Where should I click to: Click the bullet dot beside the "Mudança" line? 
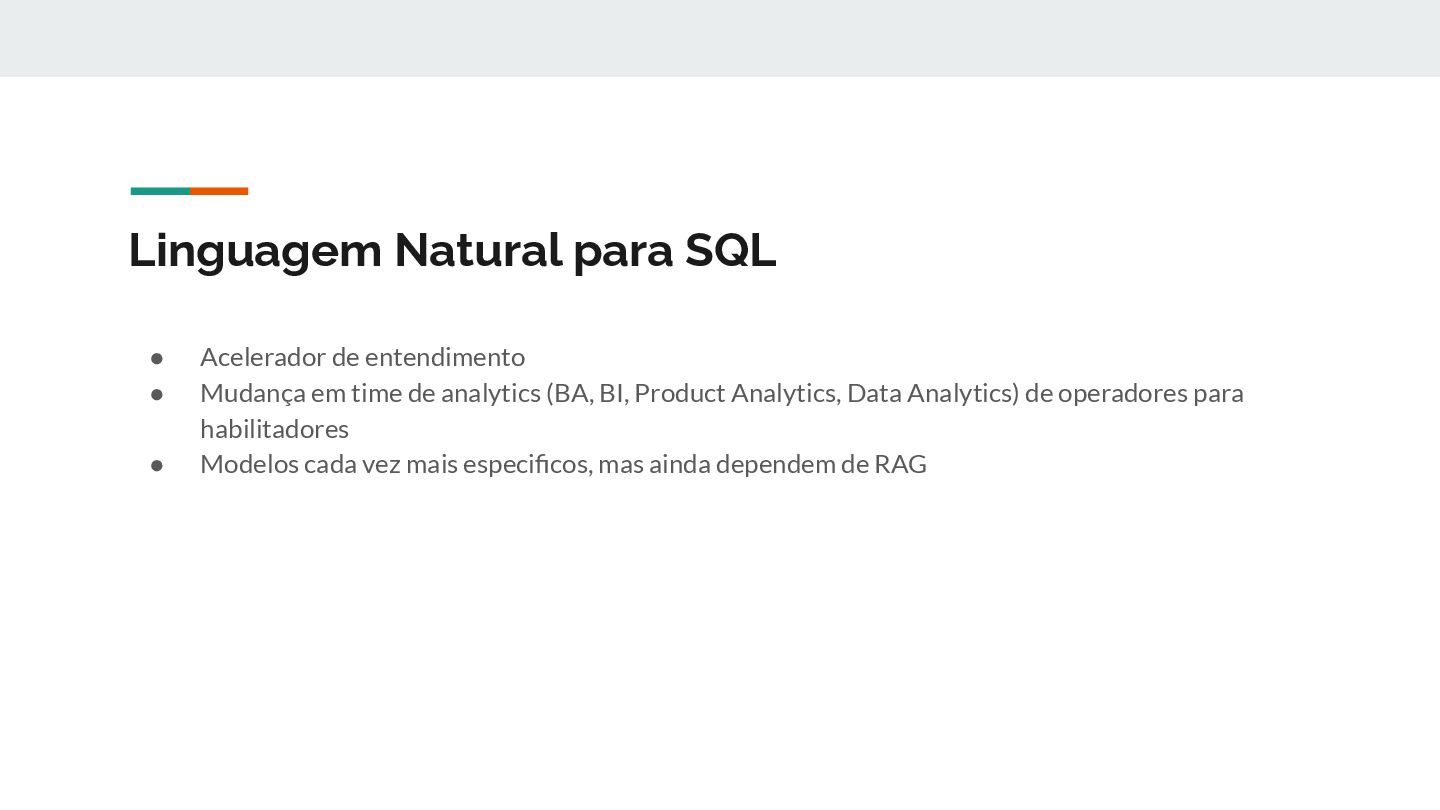tap(157, 394)
